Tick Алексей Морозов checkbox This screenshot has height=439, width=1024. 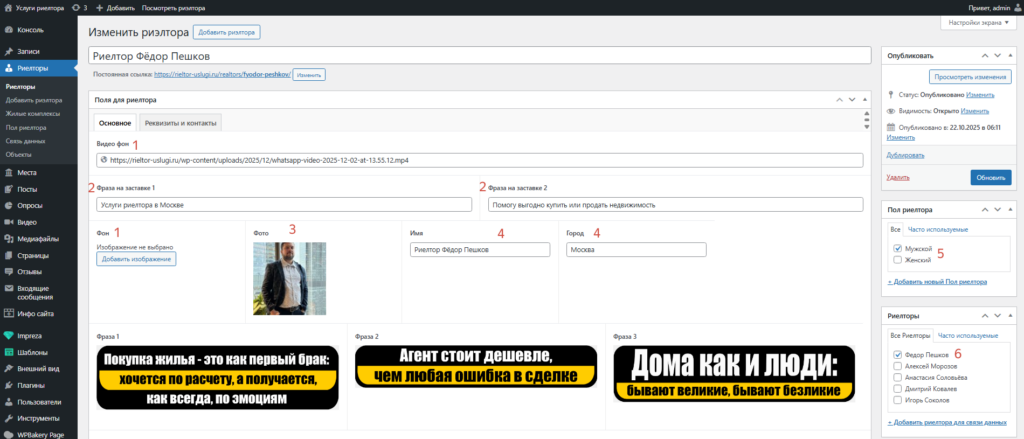point(897,366)
